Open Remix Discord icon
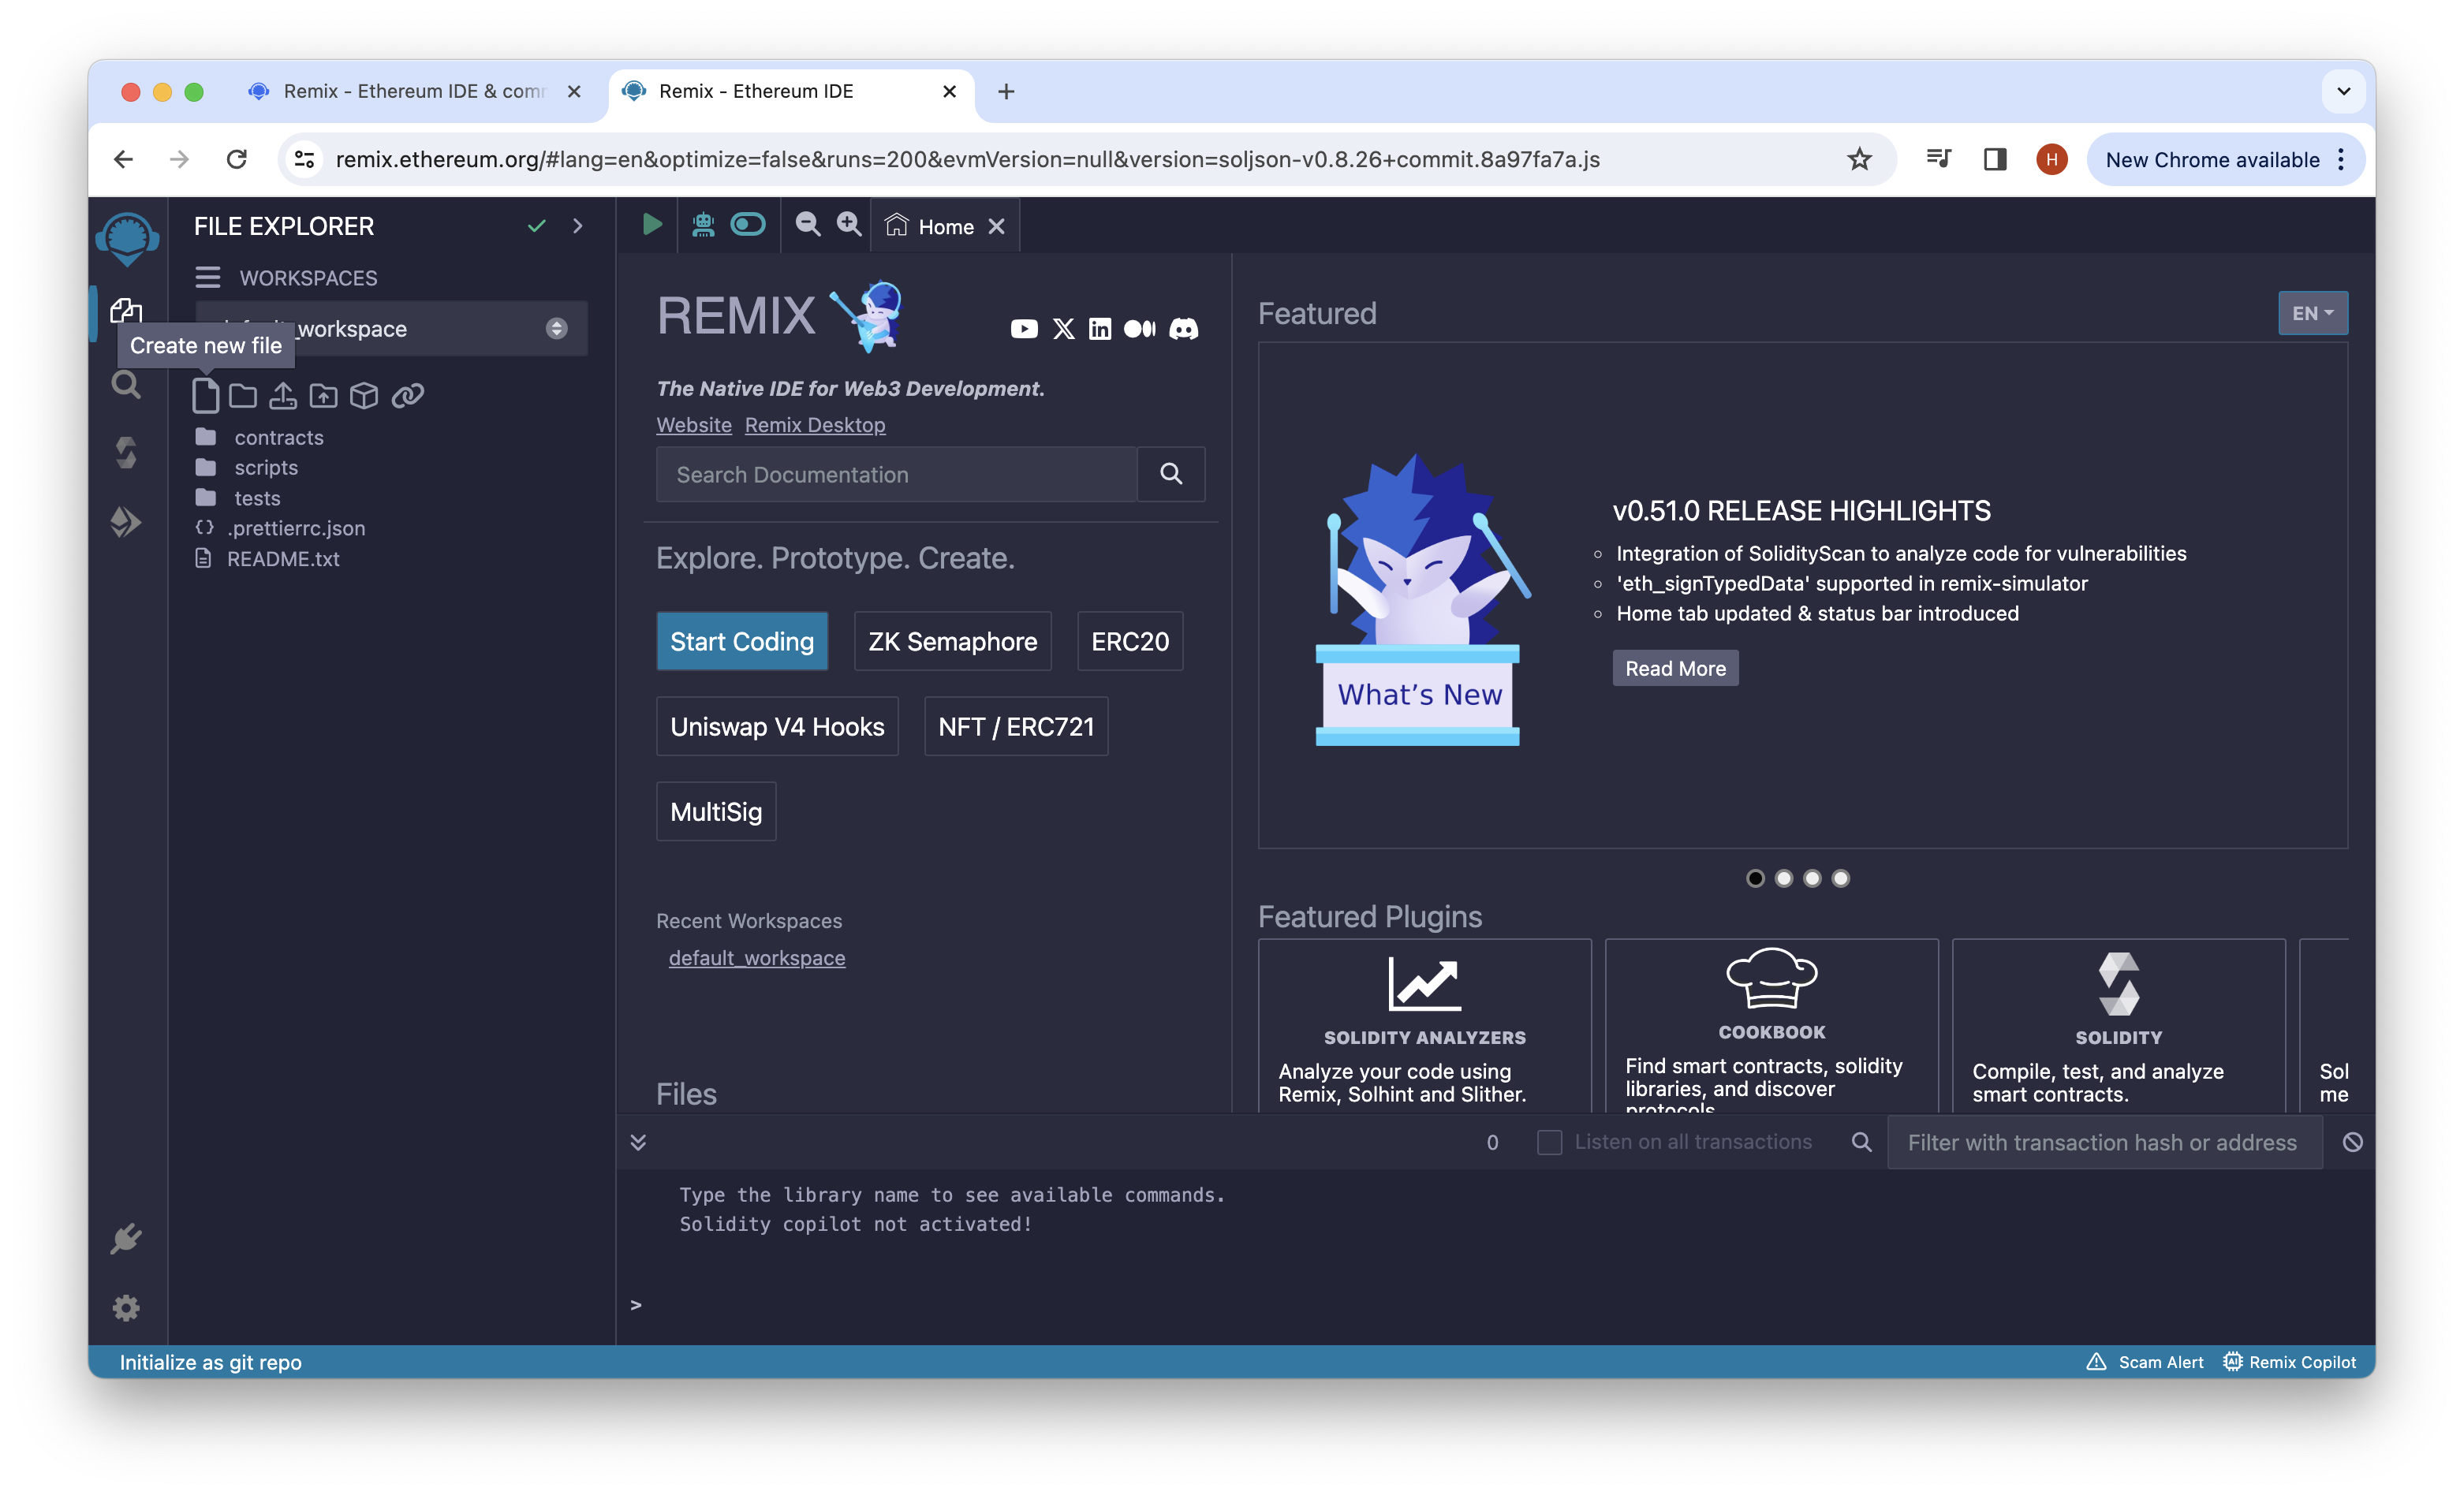Image resolution: width=2464 pixels, height=1495 pixels. 1184,329
